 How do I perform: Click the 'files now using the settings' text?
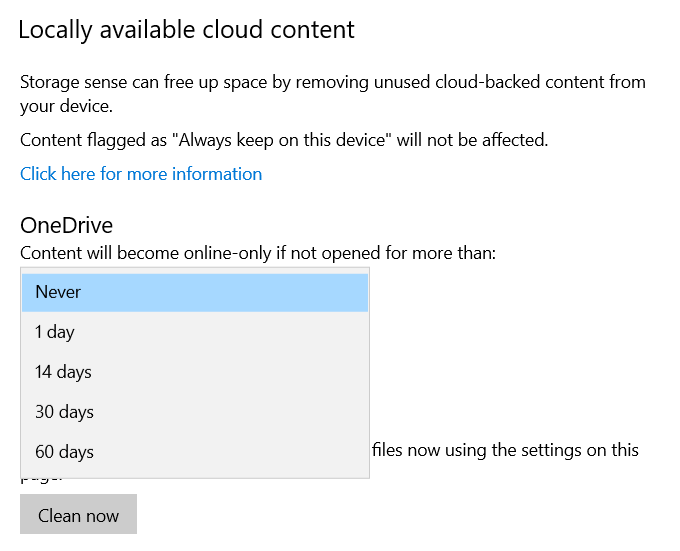click(505, 450)
